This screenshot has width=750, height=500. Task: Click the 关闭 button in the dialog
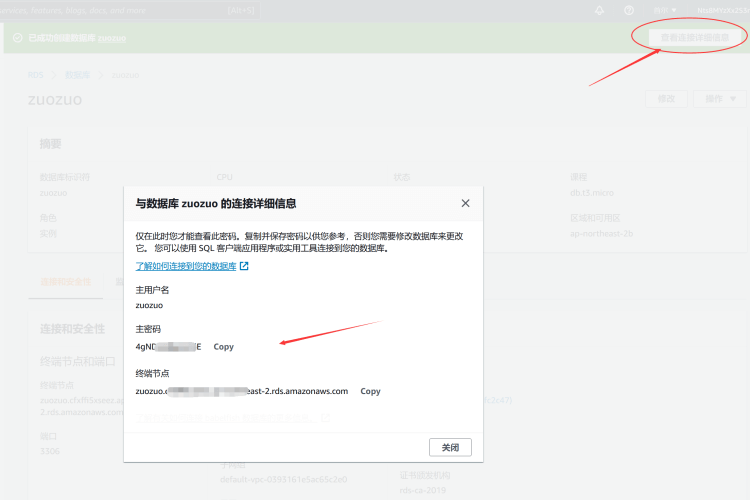449,447
